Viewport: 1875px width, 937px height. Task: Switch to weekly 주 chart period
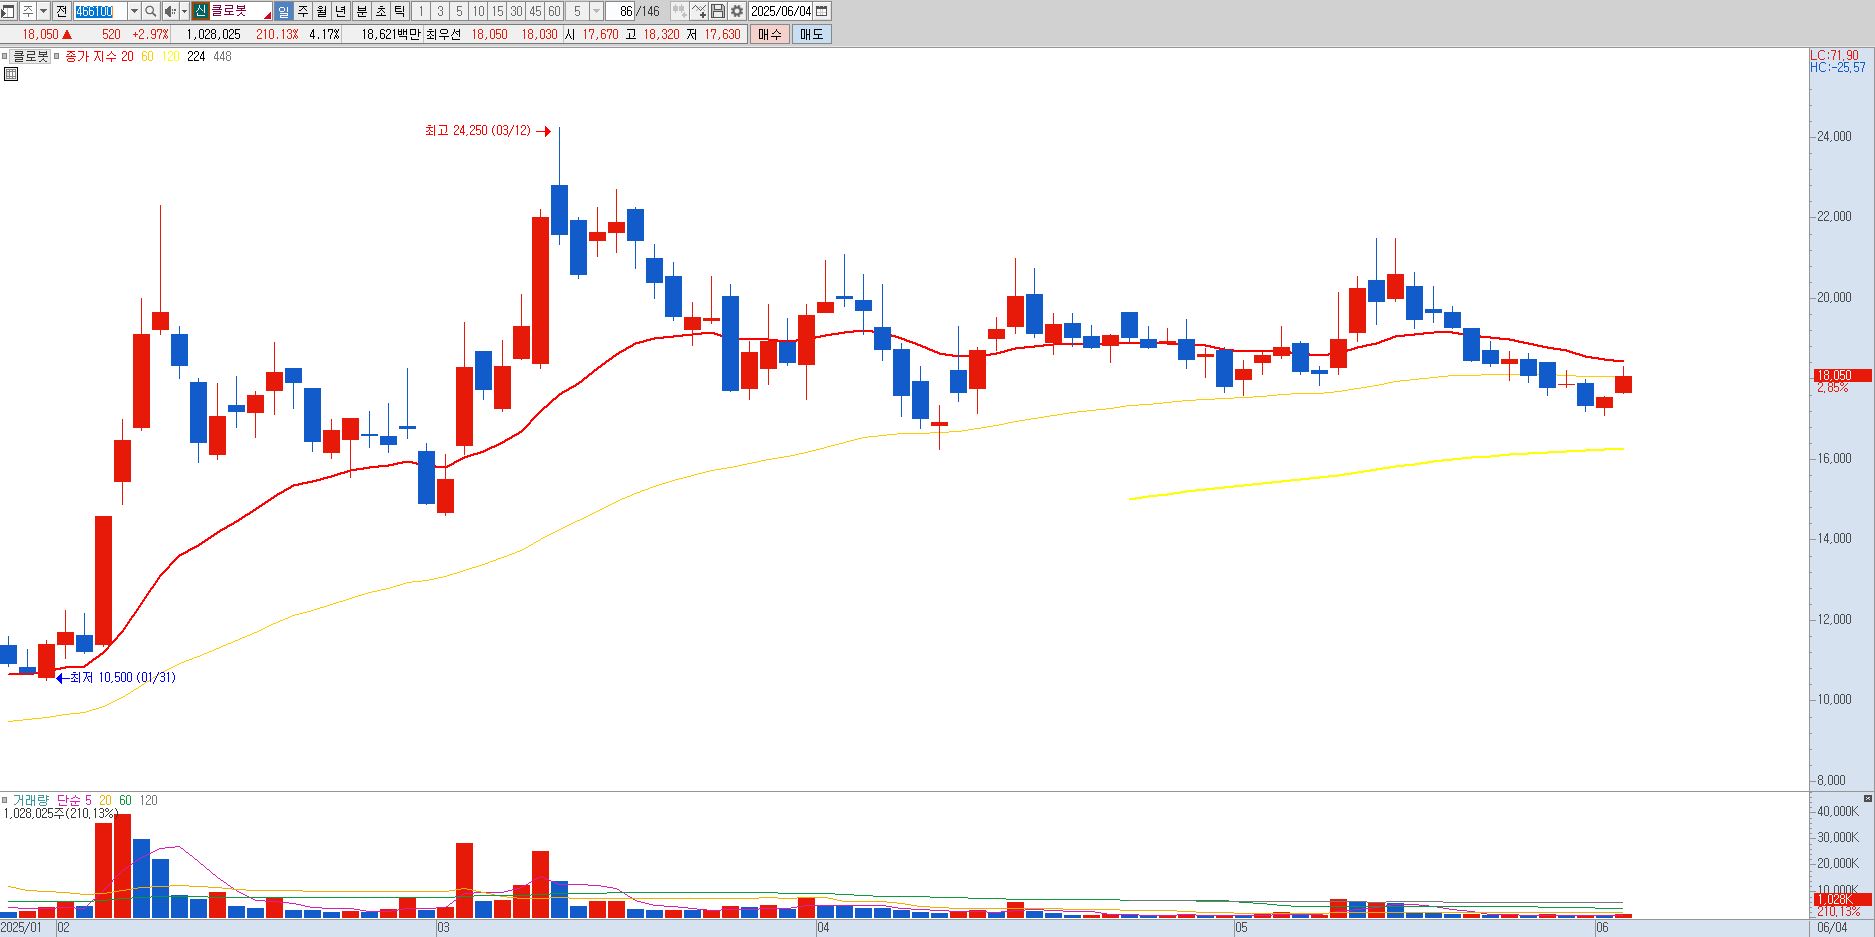[x=303, y=11]
